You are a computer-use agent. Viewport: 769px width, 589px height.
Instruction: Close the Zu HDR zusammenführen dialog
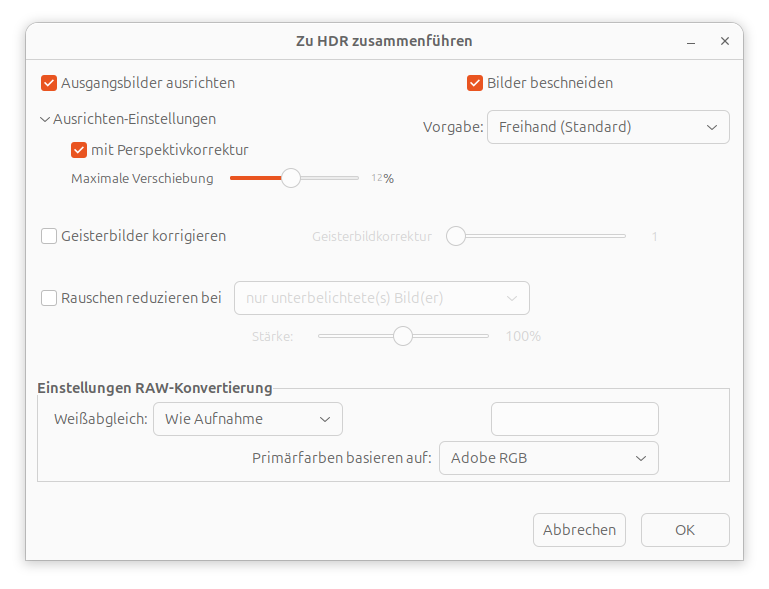[x=724, y=42]
